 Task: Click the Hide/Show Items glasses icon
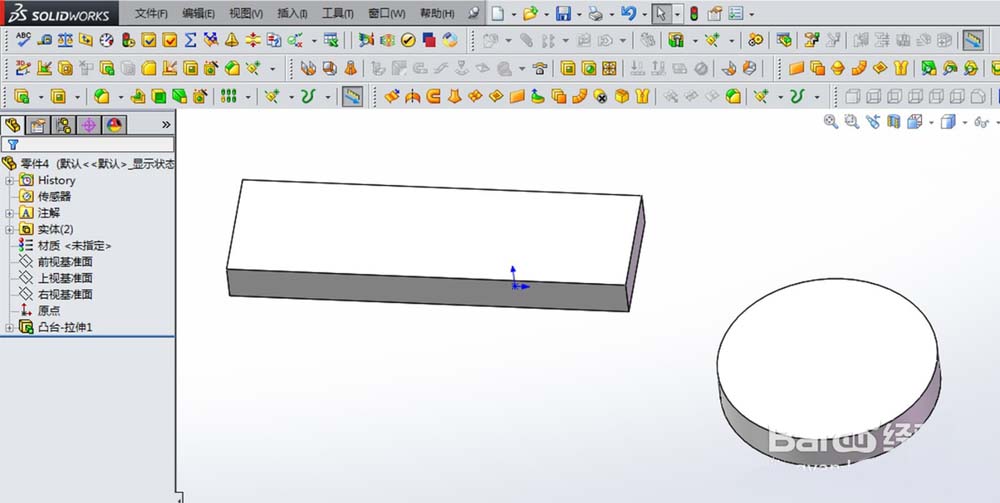982,122
